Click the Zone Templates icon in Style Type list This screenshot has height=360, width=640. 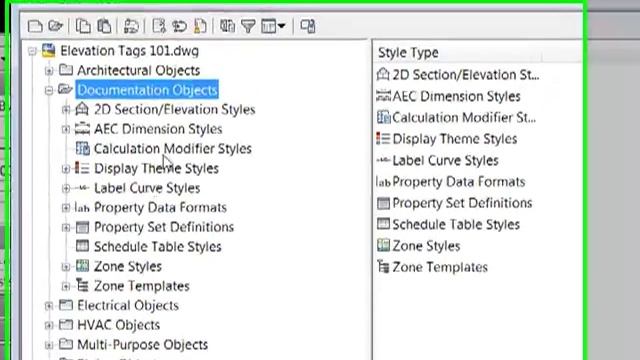pyautogui.click(x=383, y=267)
